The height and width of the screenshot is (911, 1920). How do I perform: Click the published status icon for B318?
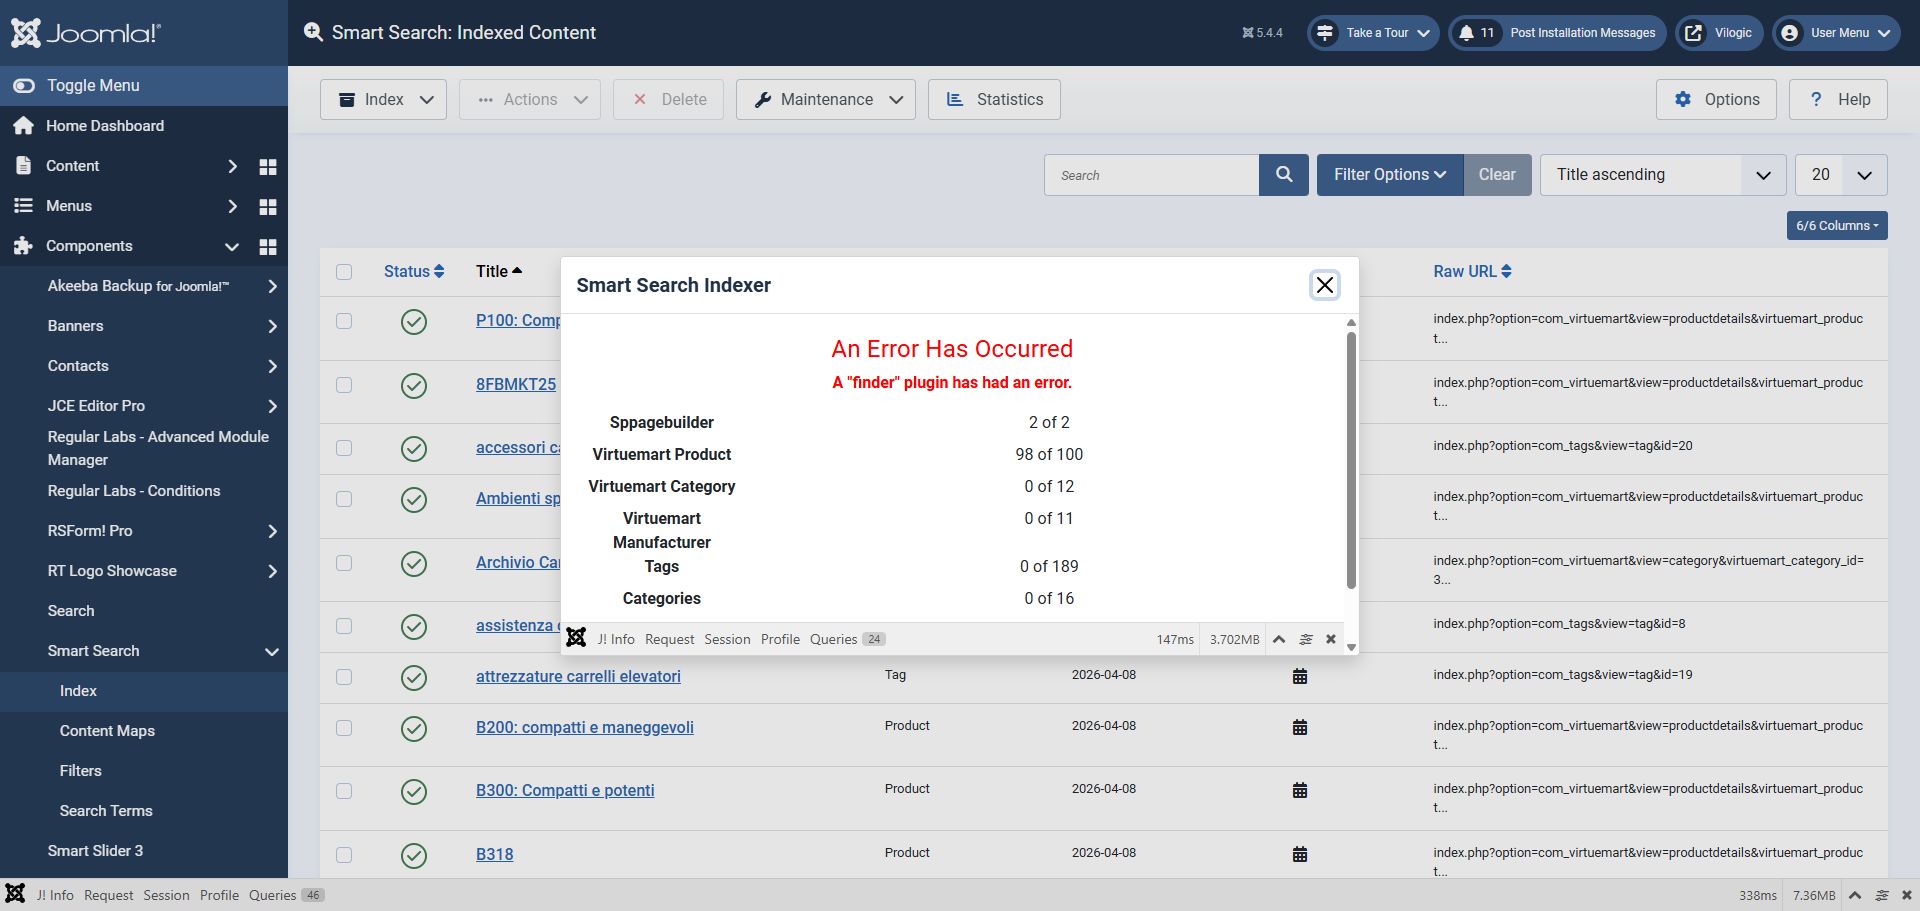coord(413,855)
